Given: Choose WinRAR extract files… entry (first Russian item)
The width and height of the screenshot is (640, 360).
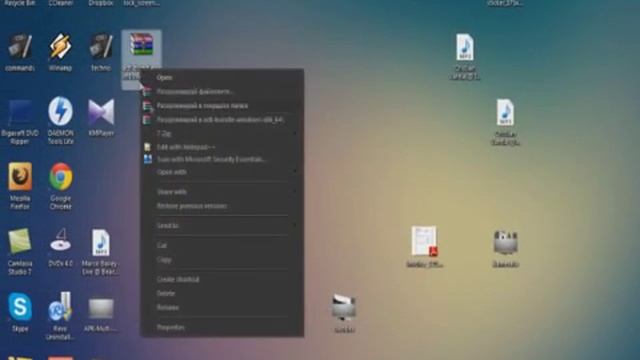Looking at the screenshot, I should (x=222, y=92).
